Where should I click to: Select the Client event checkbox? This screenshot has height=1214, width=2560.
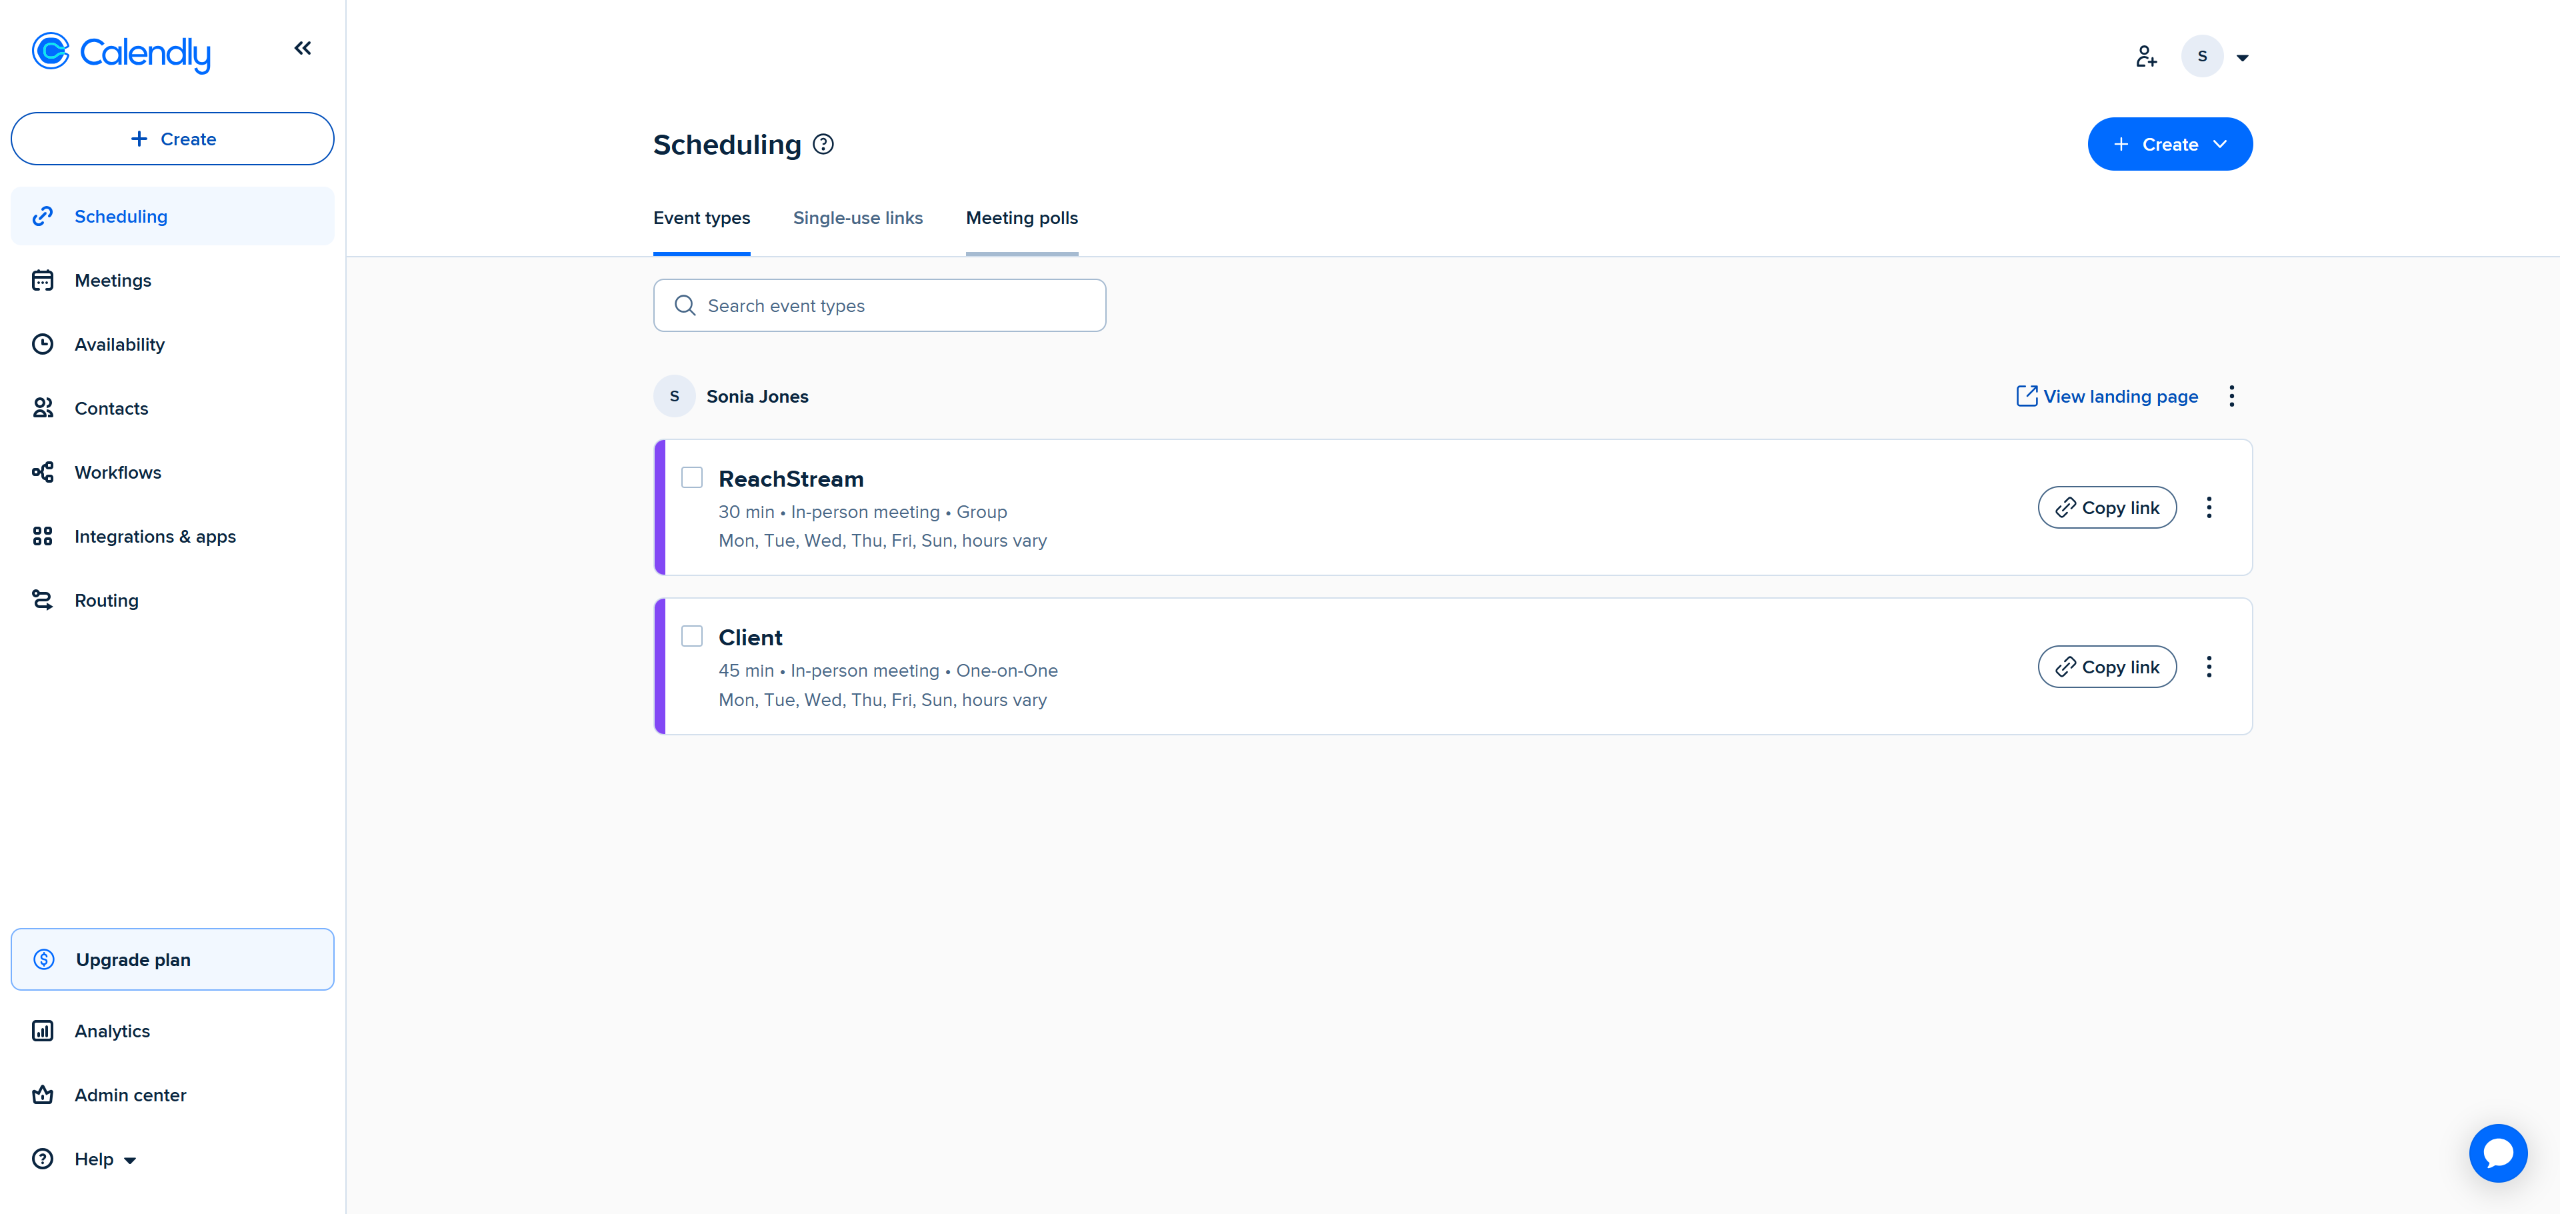pos(692,637)
